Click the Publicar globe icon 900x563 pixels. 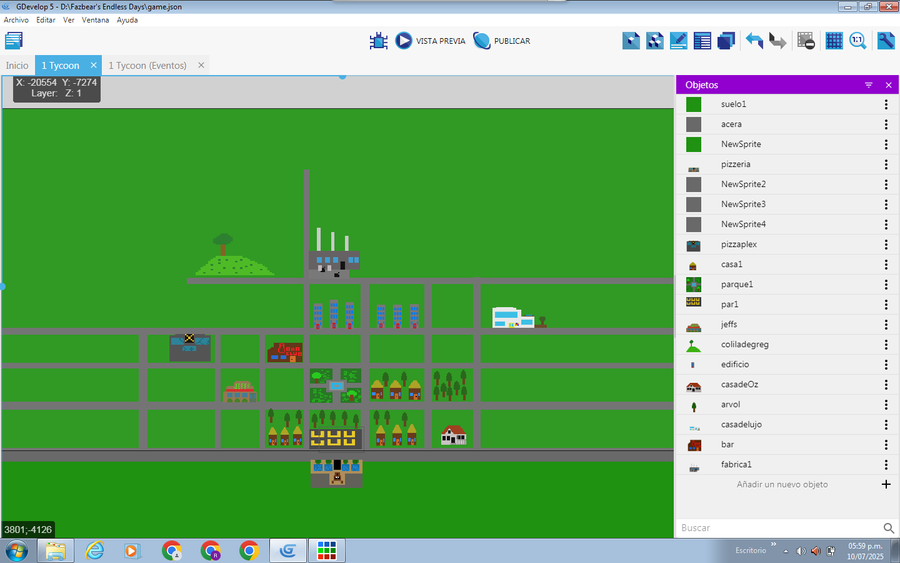[x=482, y=41]
